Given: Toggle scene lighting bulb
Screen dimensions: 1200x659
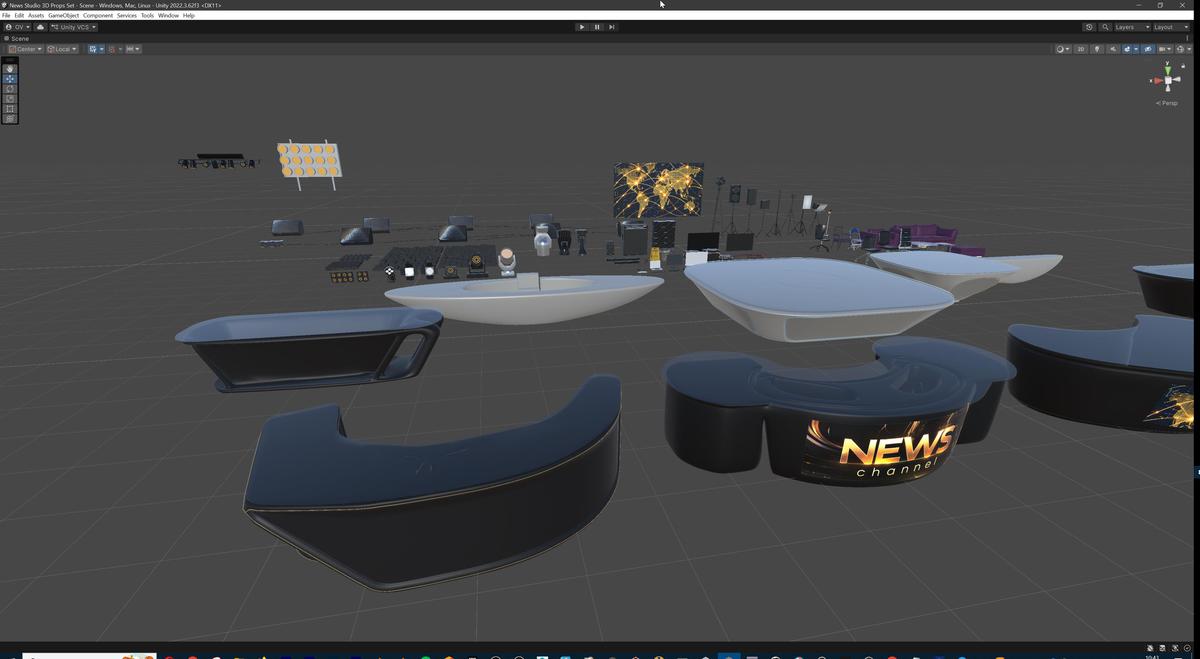Looking at the screenshot, I should [1097, 49].
